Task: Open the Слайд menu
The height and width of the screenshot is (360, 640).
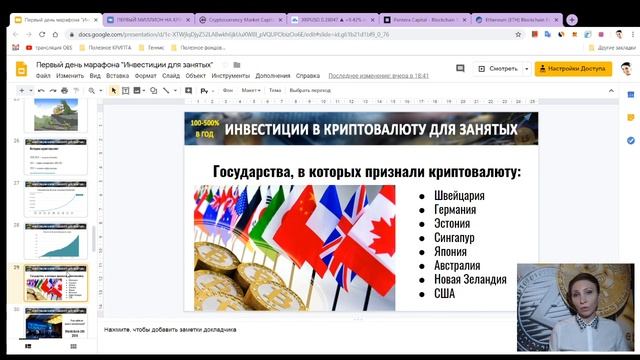Action: coord(171,76)
